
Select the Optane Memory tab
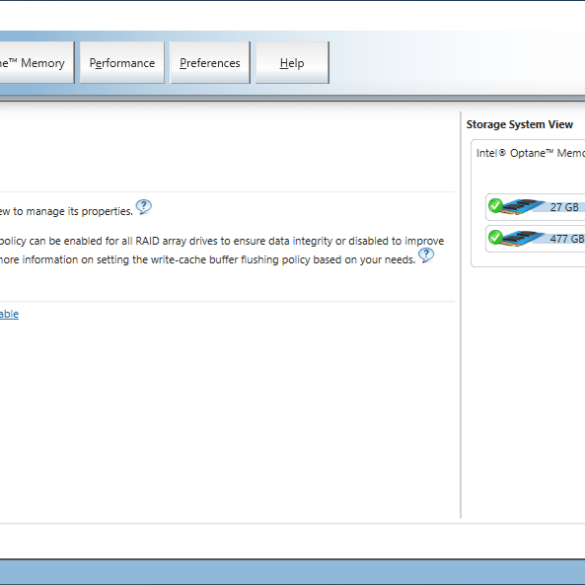(x=37, y=63)
